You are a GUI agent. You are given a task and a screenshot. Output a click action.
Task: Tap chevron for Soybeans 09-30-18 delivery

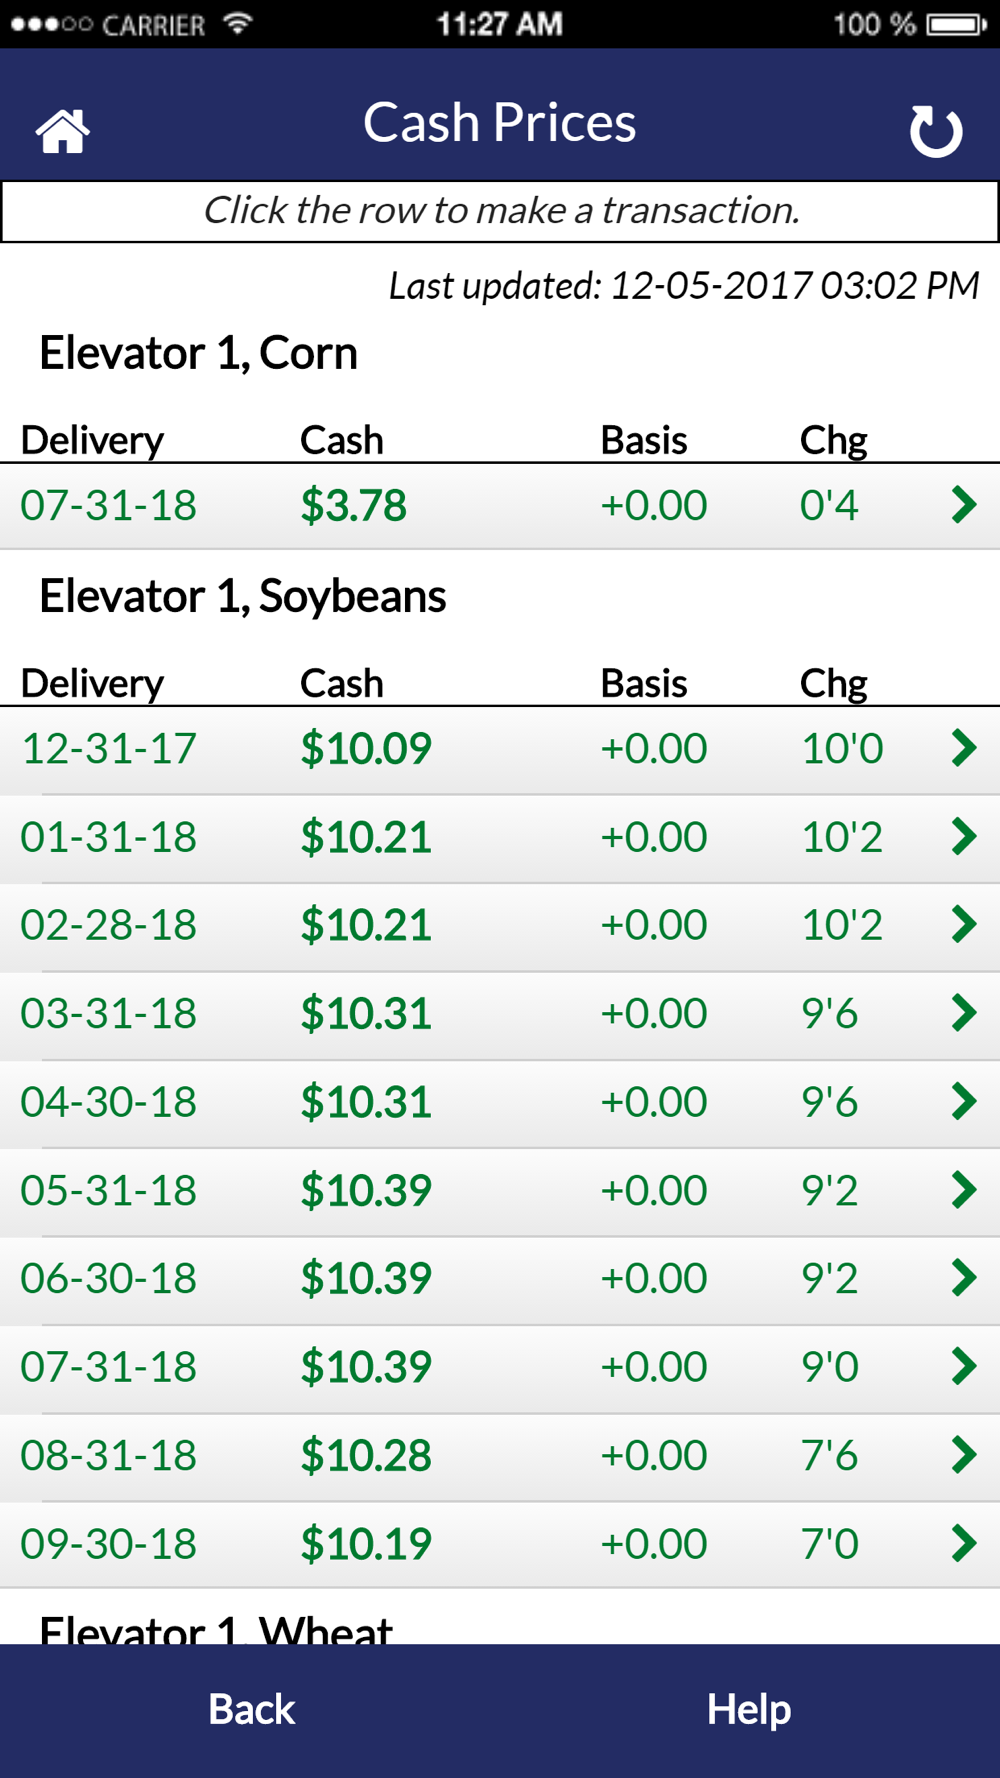click(x=964, y=1543)
